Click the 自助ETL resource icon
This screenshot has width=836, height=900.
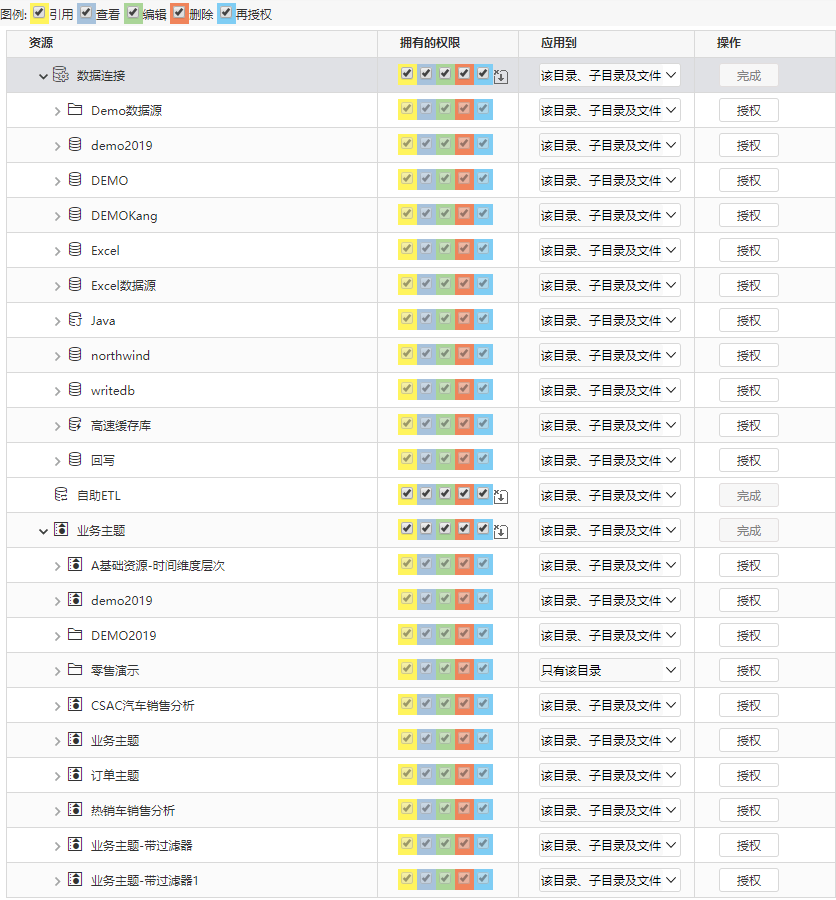click(61, 494)
